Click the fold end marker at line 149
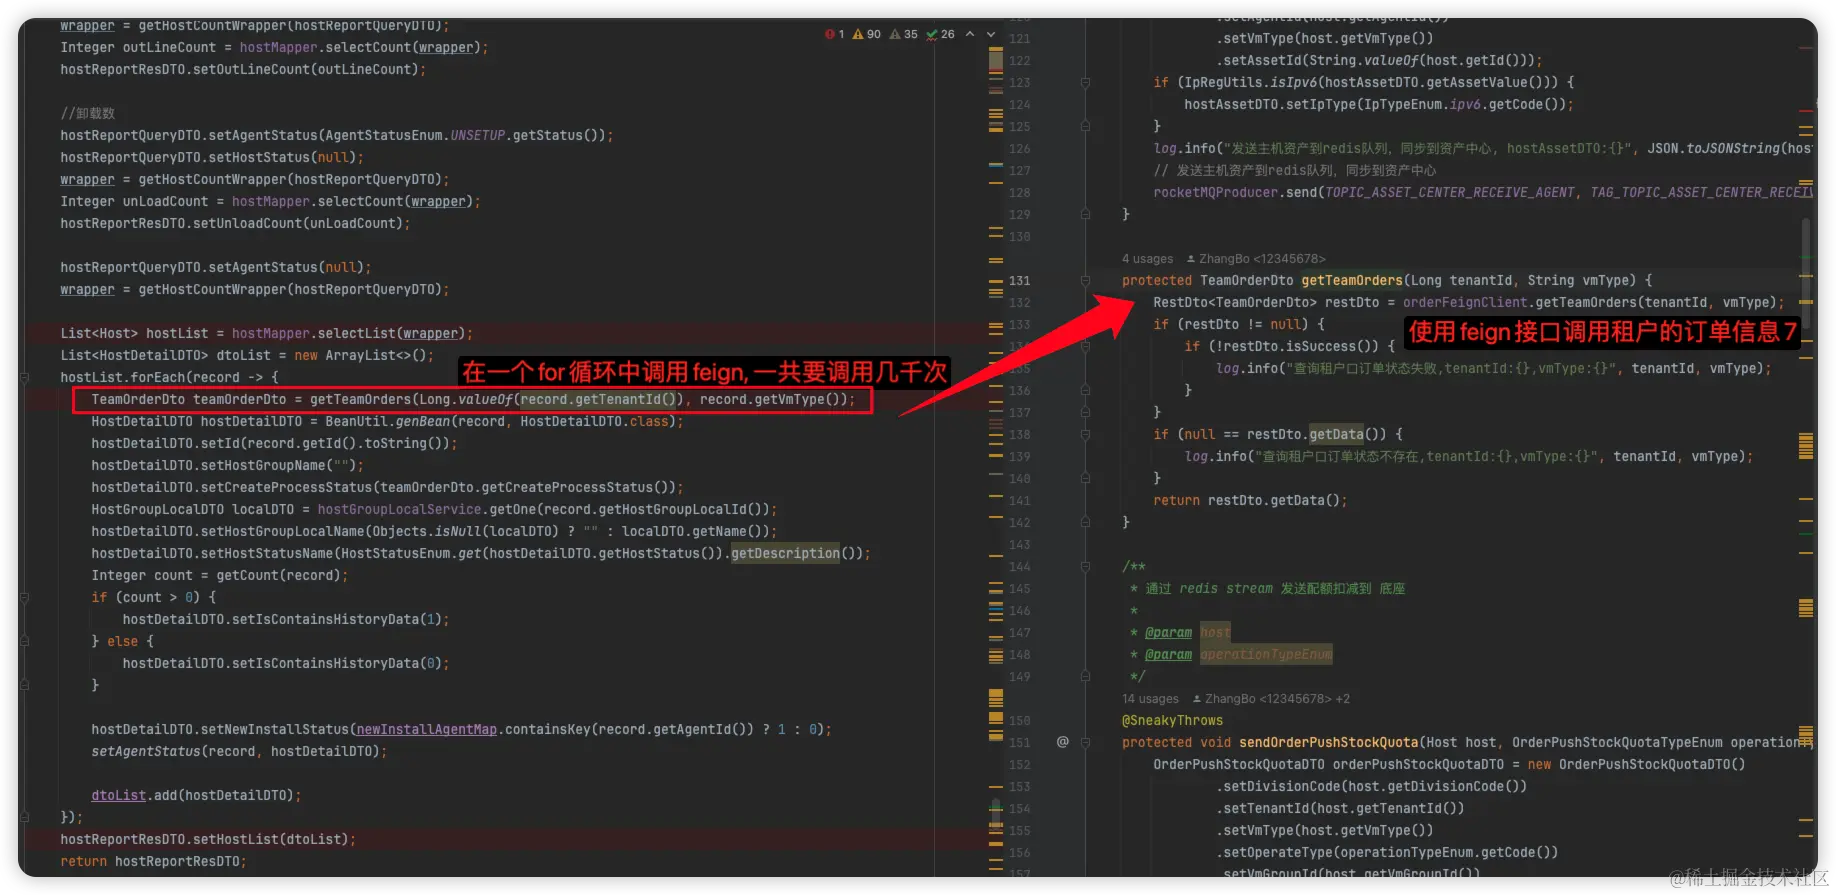1836x895 pixels. [x=1085, y=676]
